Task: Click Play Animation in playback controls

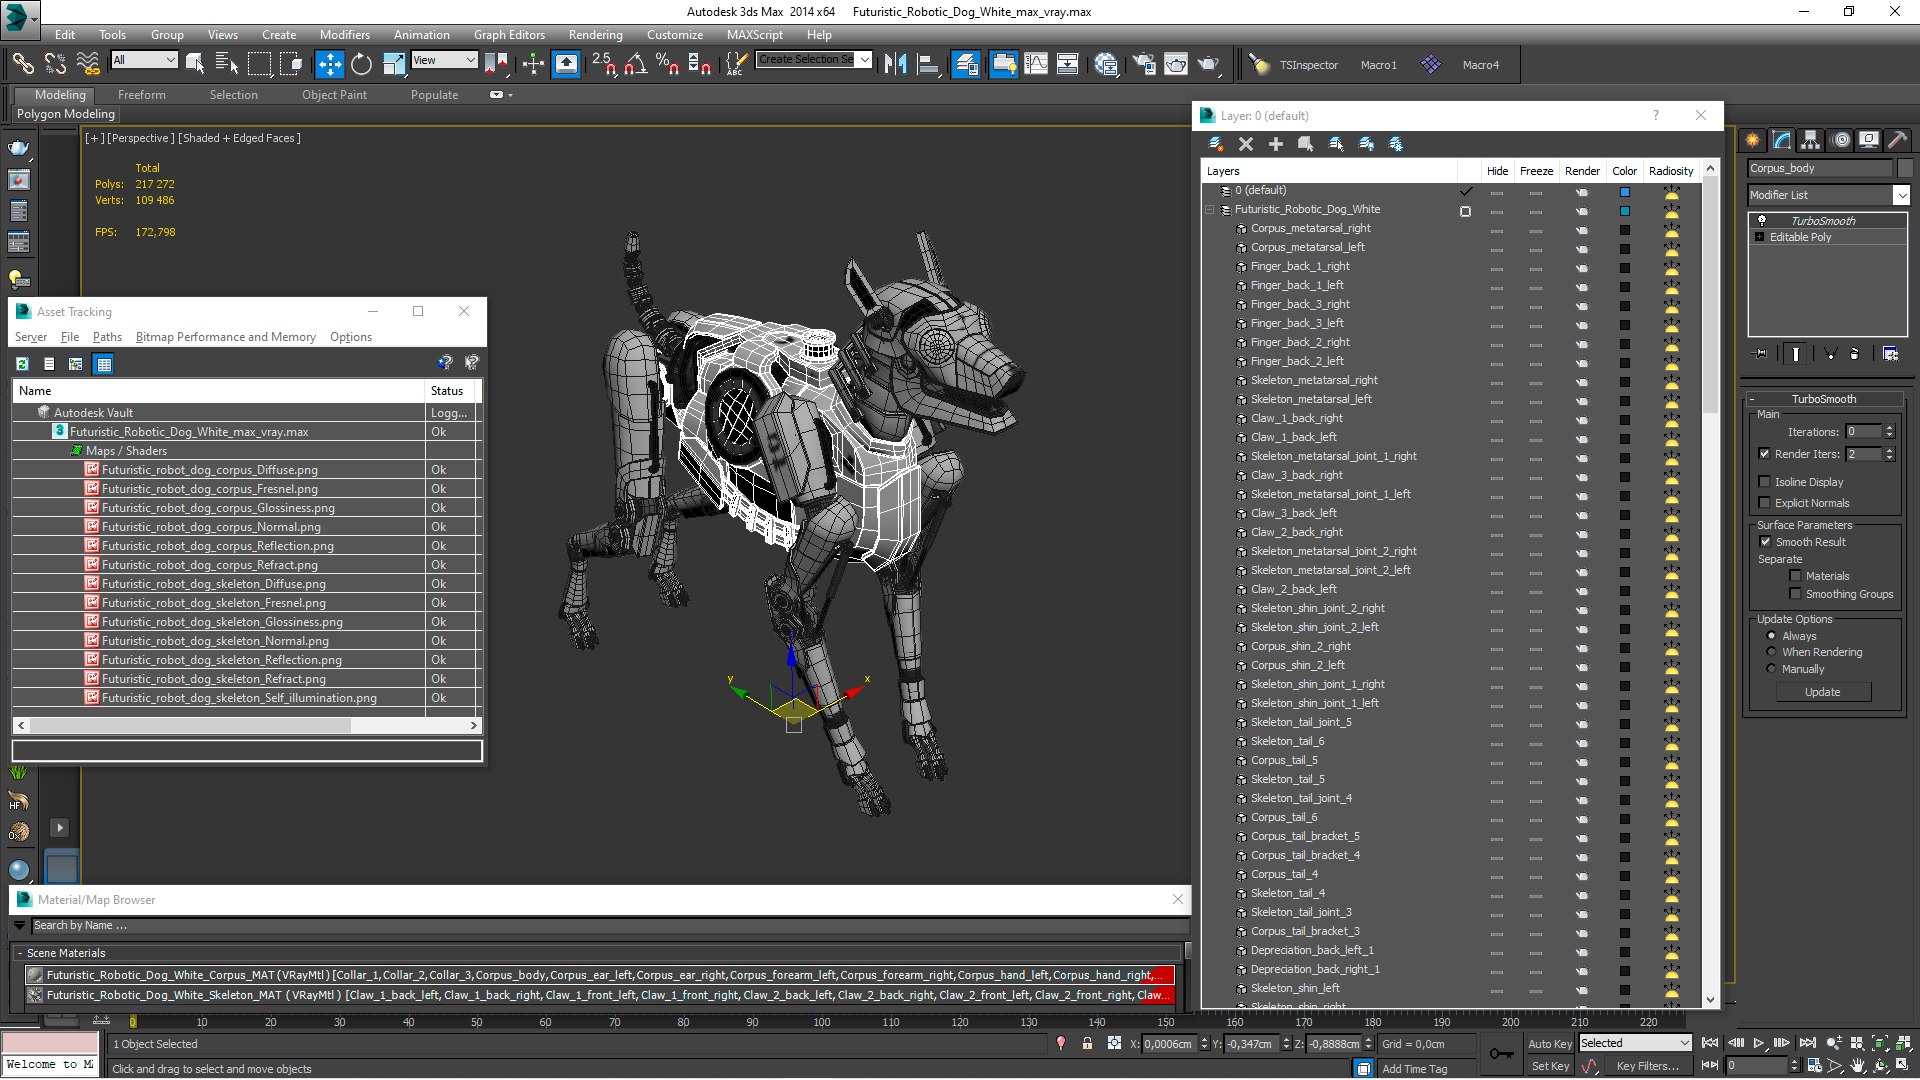Action: [x=1758, y=1043]
